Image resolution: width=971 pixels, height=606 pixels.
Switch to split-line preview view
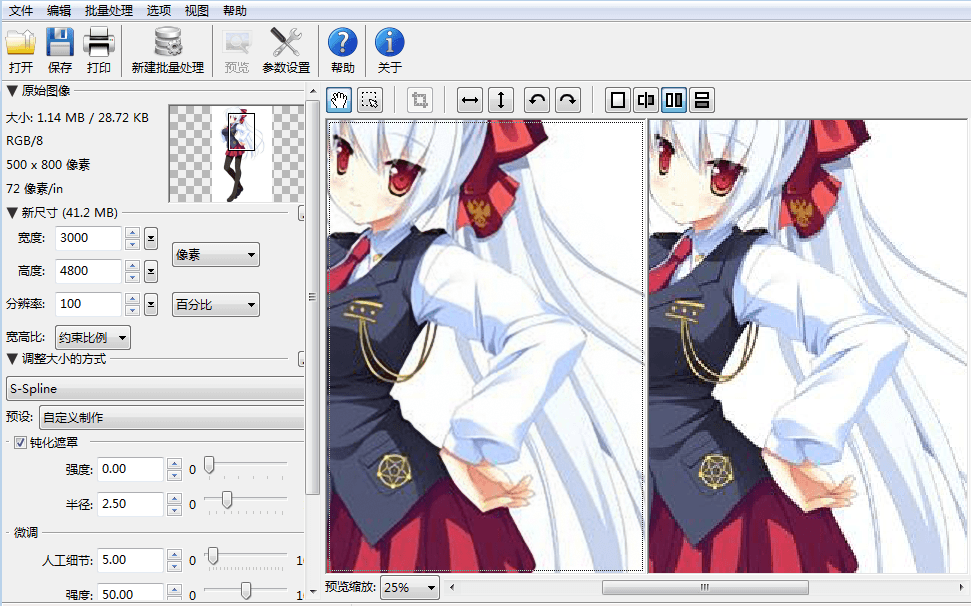click(646, 100)
